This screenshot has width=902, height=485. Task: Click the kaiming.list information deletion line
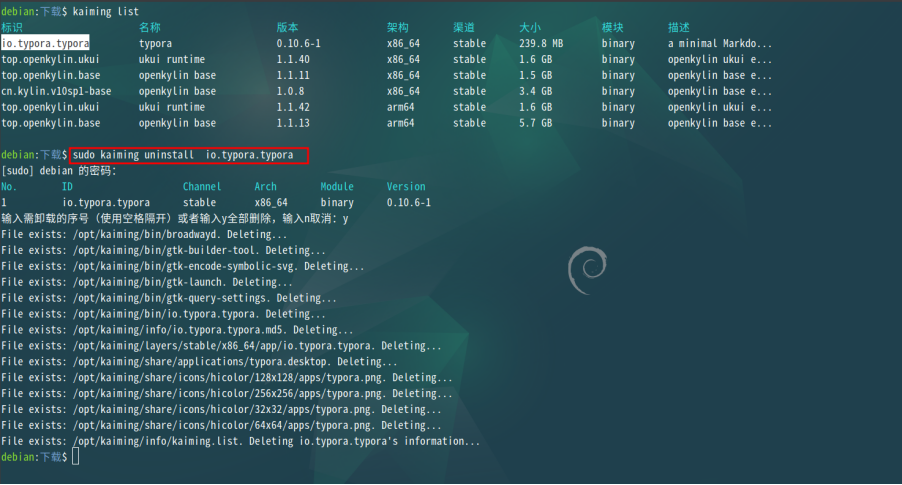240,441
